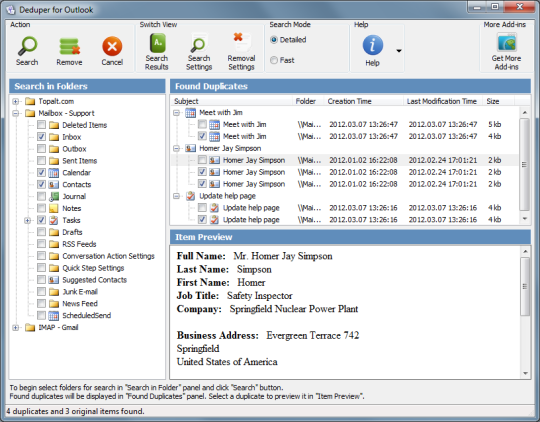Click the Update help page group task icon

[x=190, y=196]
